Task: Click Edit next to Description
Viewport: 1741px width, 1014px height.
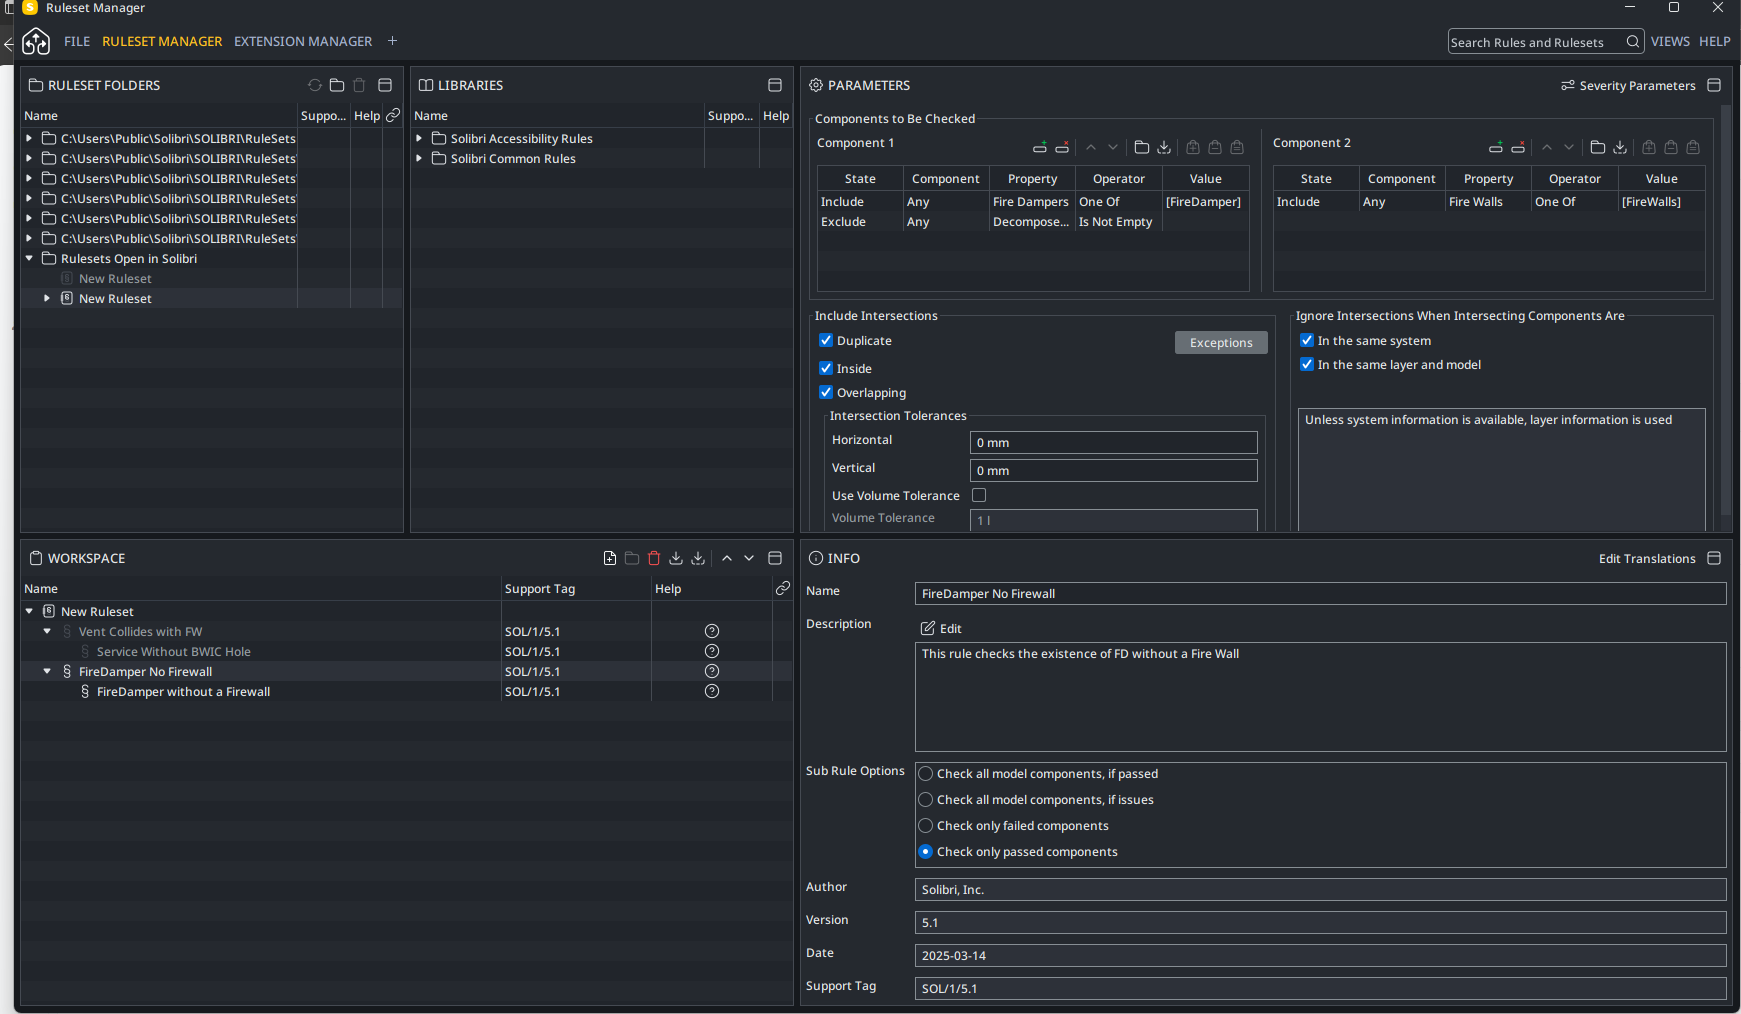Action: coord(941,628)
